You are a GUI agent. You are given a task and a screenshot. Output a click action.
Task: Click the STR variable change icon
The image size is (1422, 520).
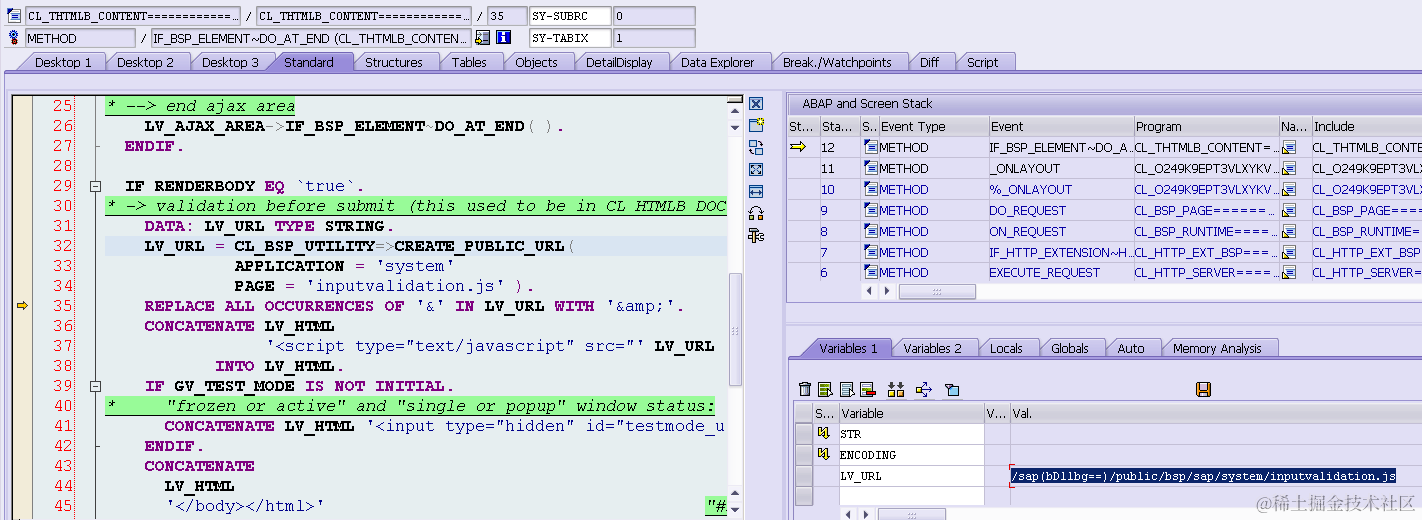(x=825, y=434)
